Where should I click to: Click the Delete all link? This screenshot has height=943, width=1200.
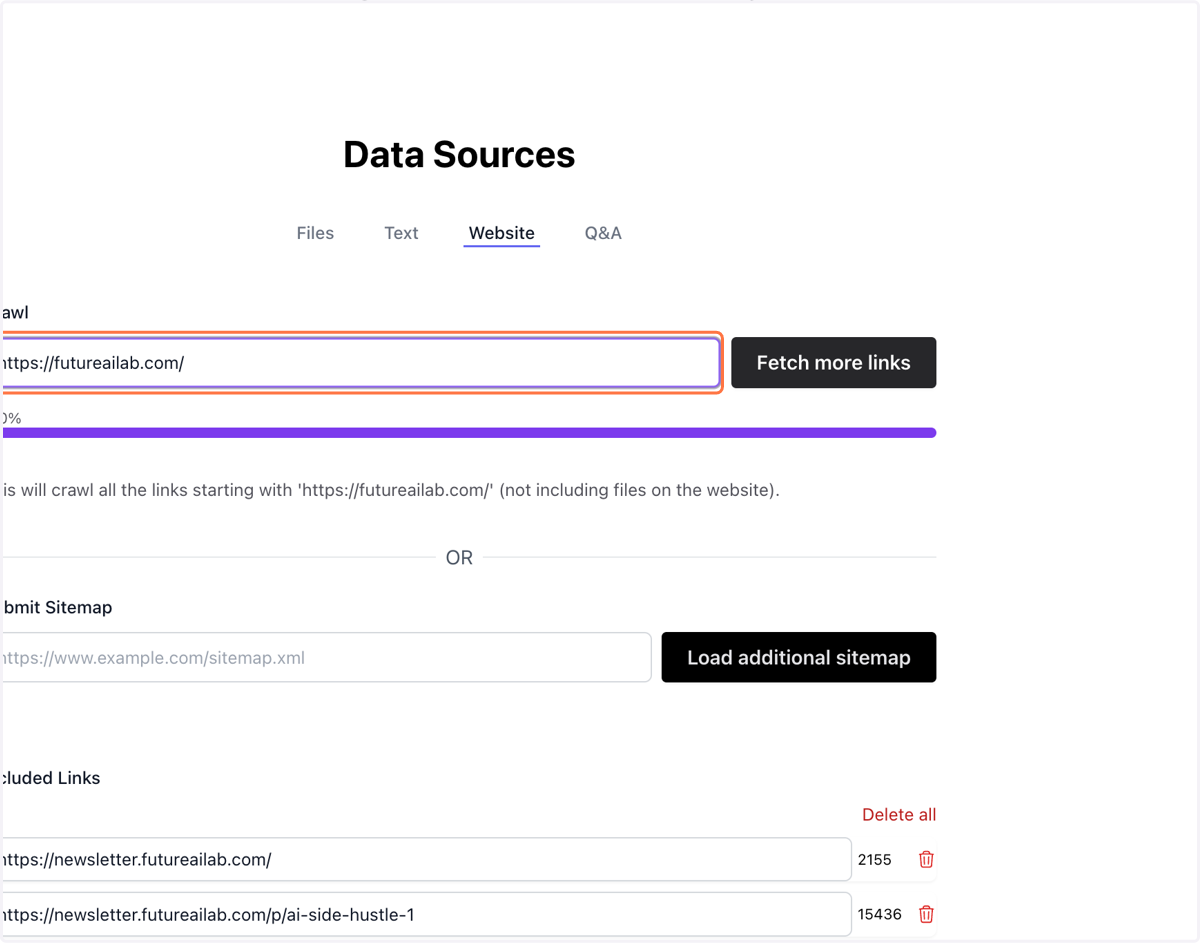point(899,815)
